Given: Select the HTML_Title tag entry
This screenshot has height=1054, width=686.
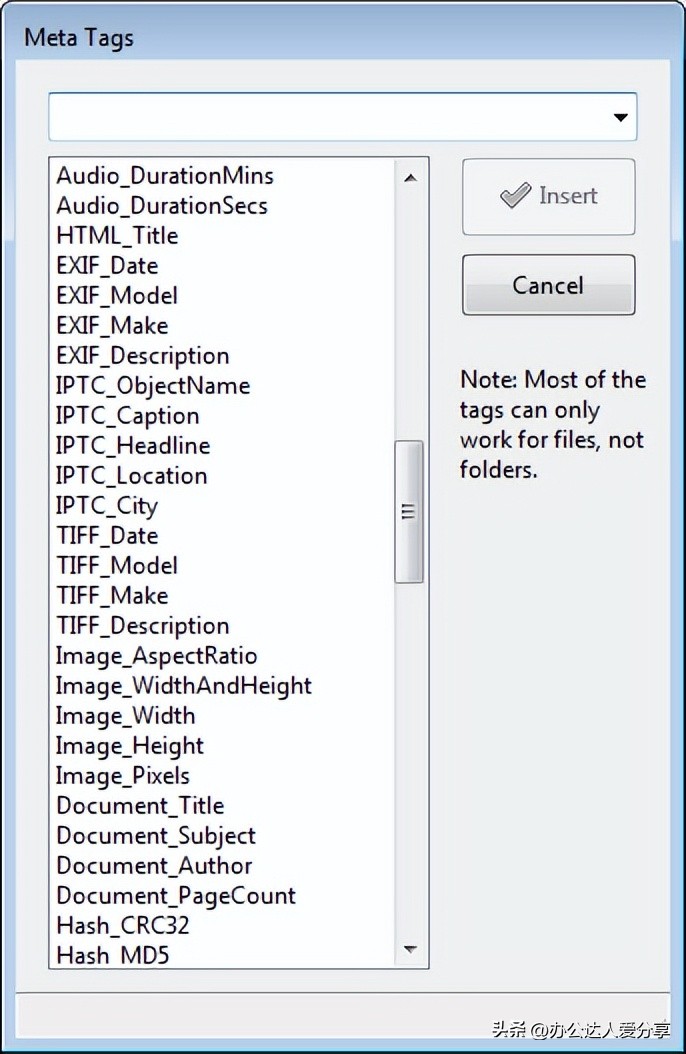Looking at the screenshot, I should click(x=117, y=236).
